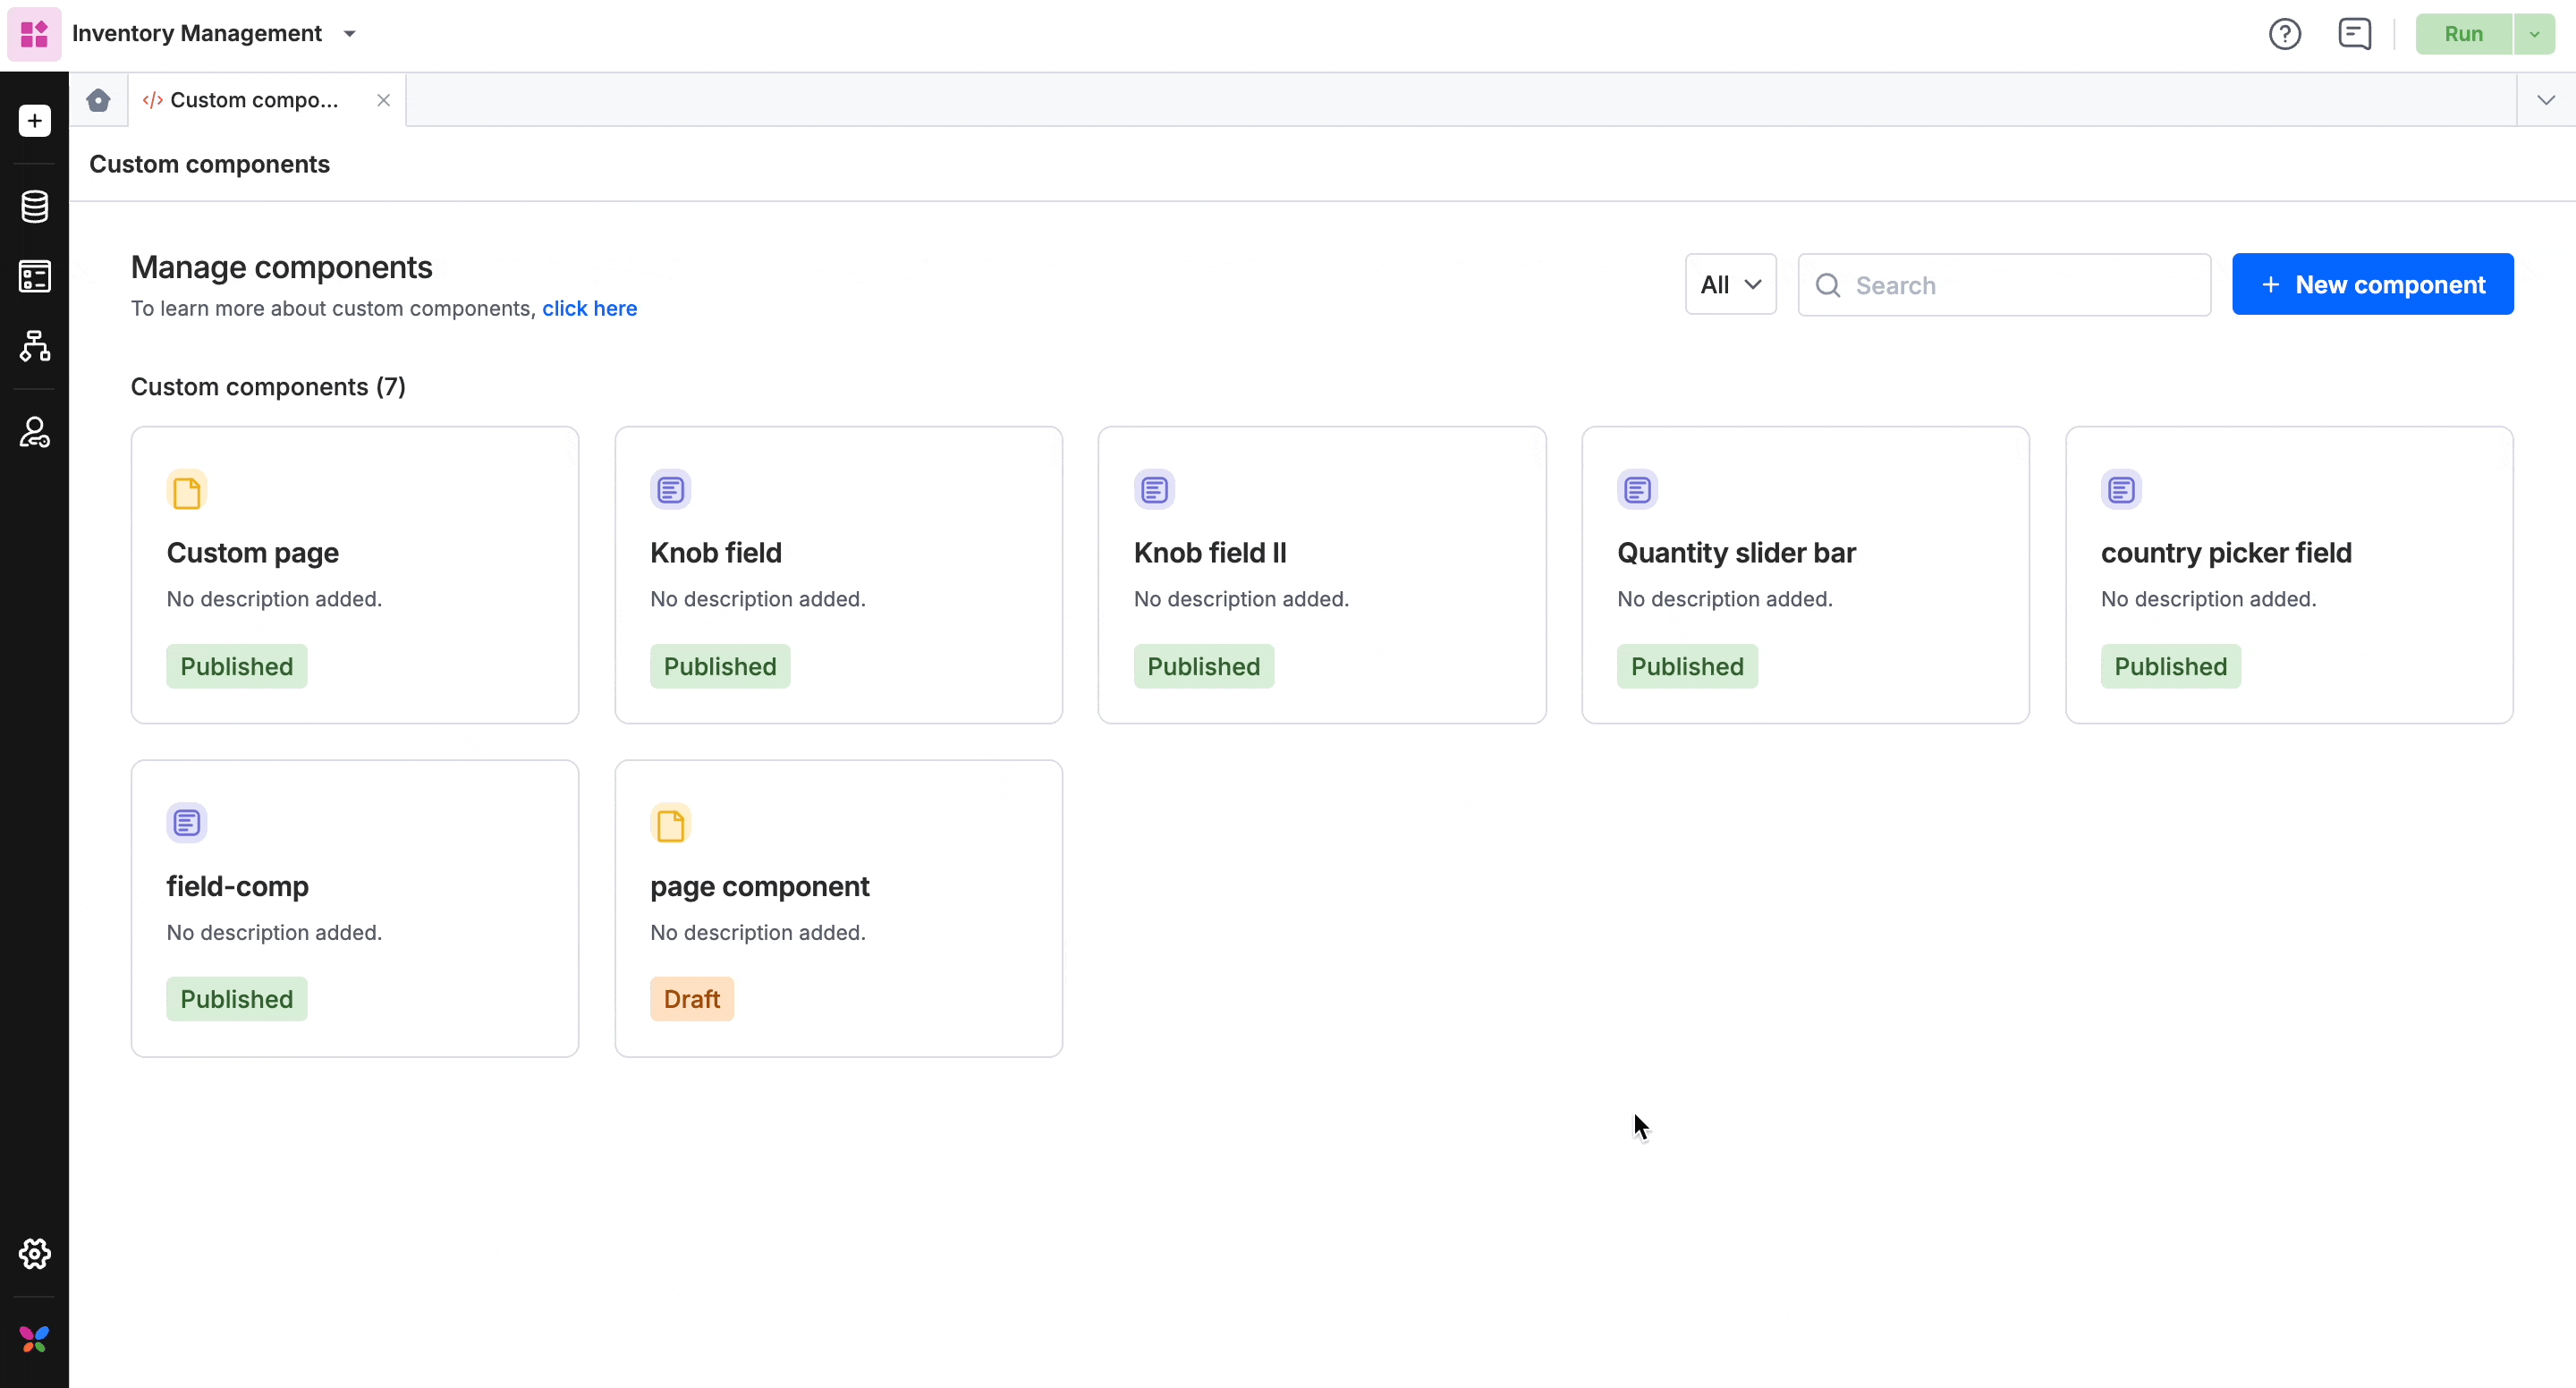Open the Knob field II card title
Image resolution: width=2576 pixels, height=1388 pixels.
tap(1210, 553)
